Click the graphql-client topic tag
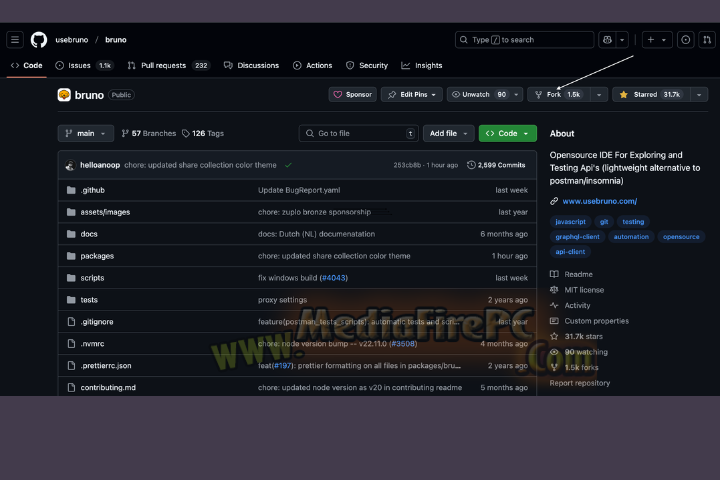This screenshot has width=720, height=480. [x=577, y=237]
